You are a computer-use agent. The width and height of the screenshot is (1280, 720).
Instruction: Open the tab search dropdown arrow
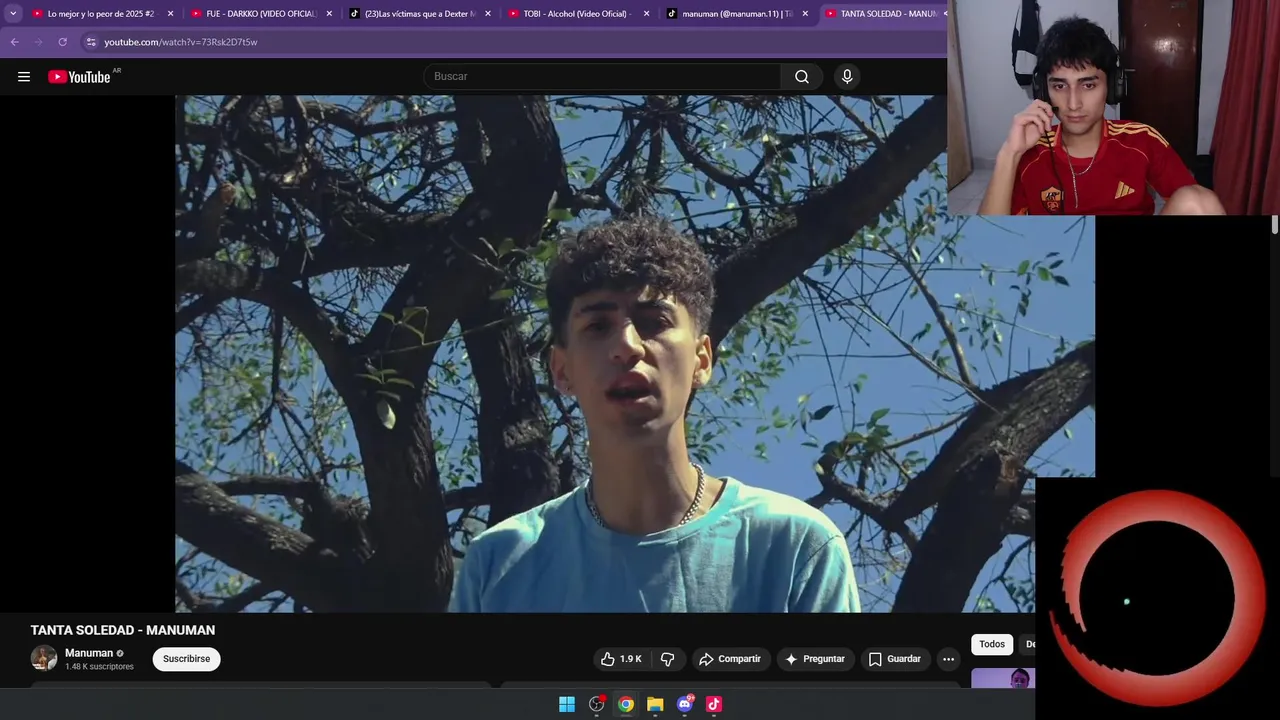coord(13,14)
